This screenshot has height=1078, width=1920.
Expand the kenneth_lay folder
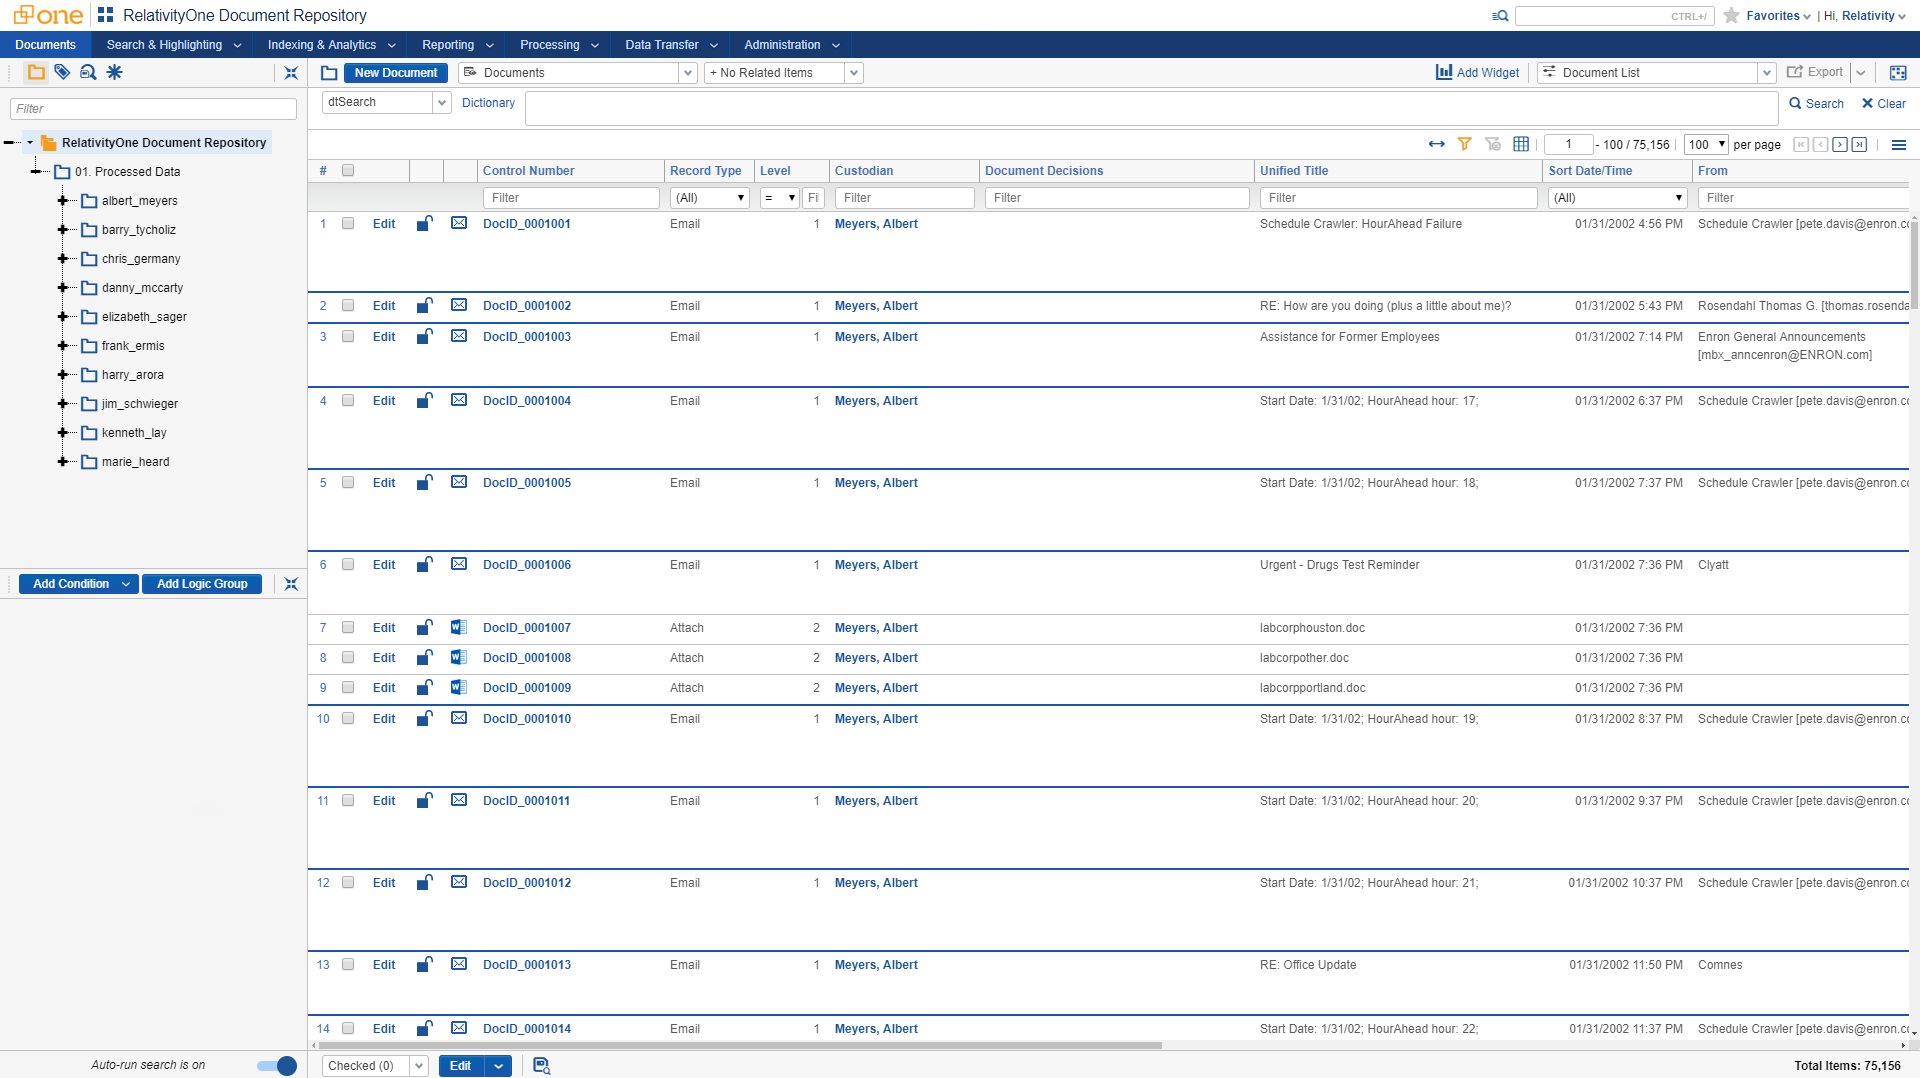[x=63, y=433]
